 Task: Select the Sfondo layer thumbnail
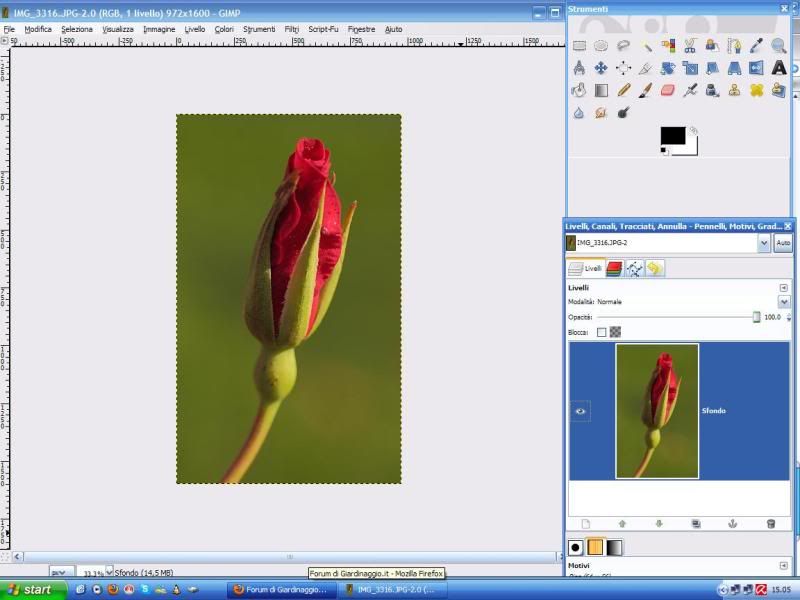pyautogui.click(x=657, y=411)
